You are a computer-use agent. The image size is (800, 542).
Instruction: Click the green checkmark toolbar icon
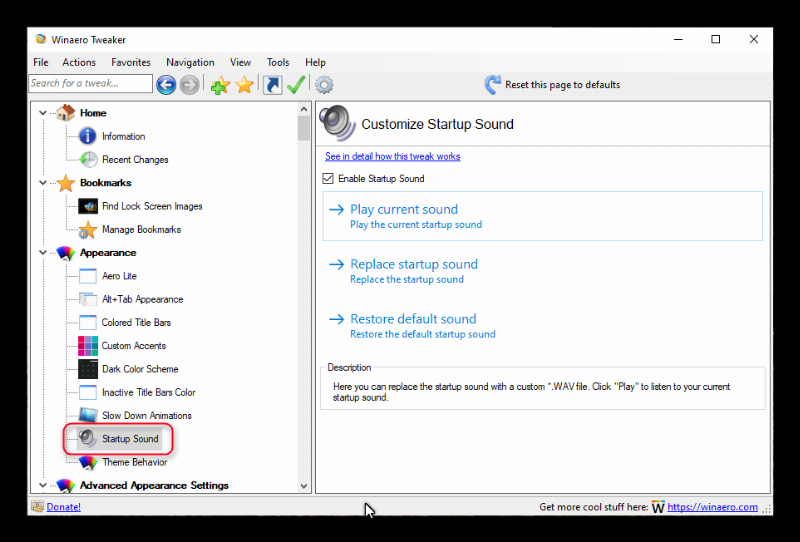(296, 85)
